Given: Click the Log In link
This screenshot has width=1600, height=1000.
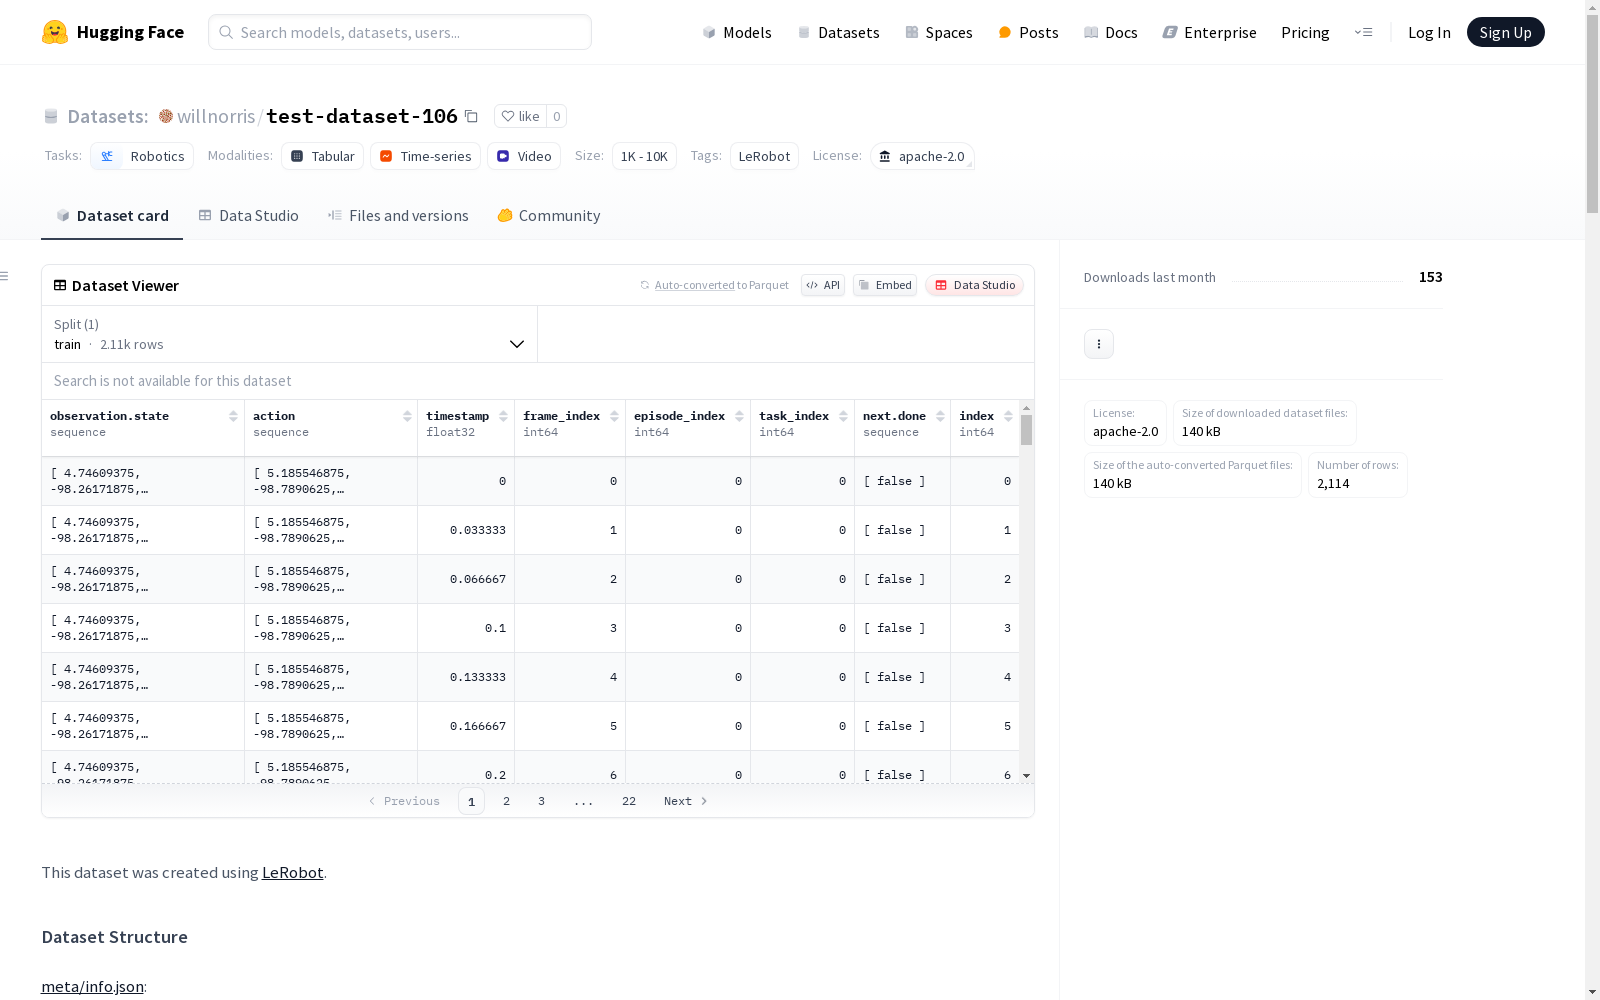Looking at the screenshot, I should pos(1429,32).
